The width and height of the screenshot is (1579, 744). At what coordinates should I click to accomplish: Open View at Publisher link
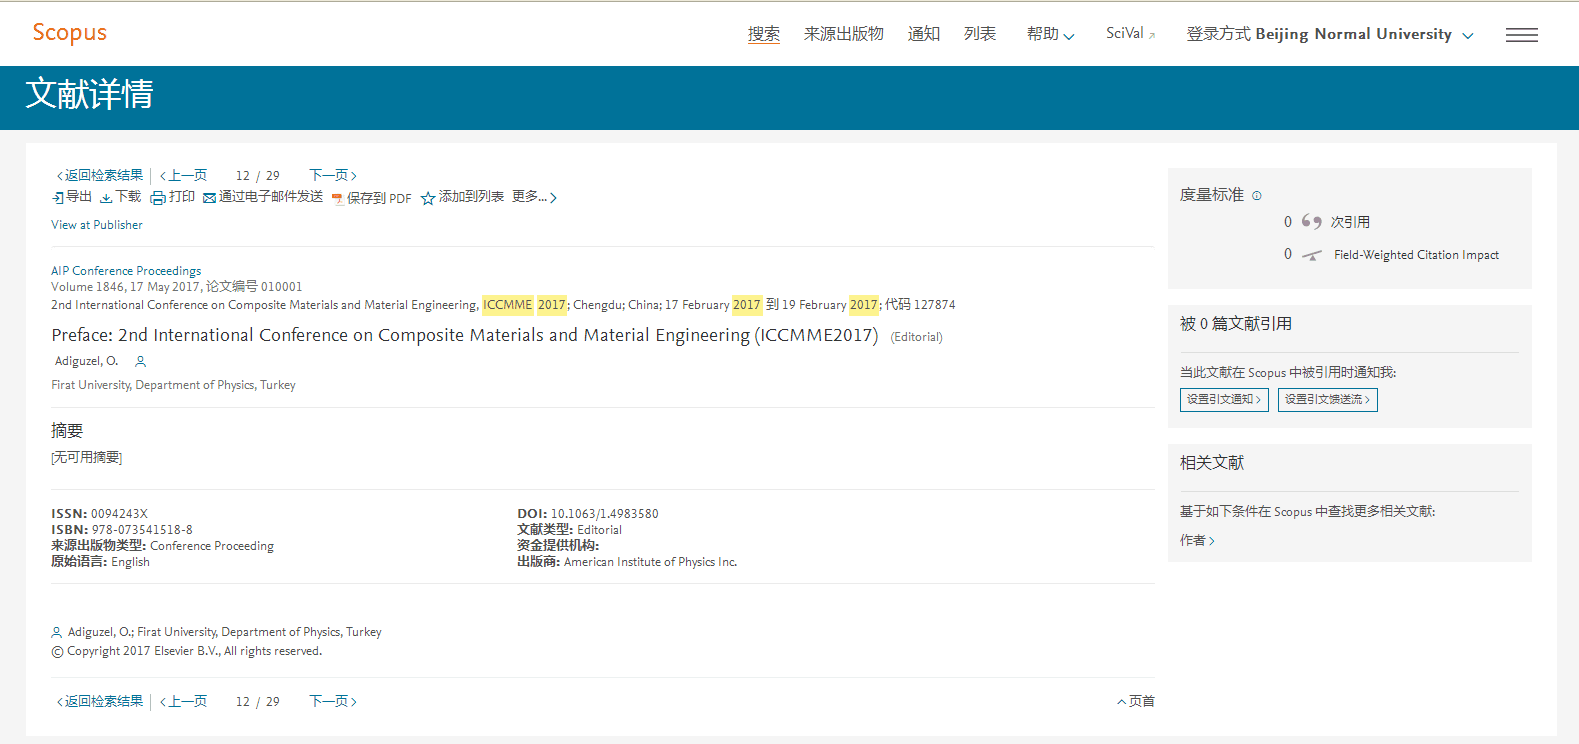97,225
